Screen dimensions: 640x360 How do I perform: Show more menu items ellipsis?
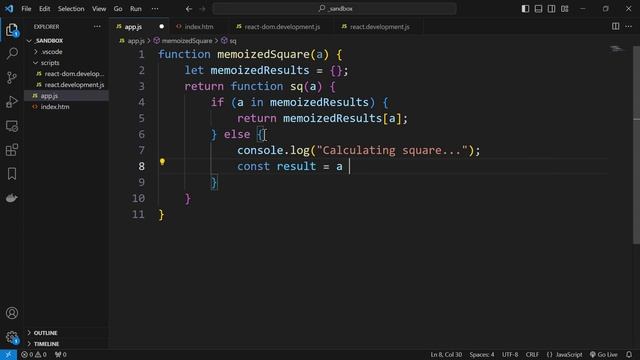tap(155, 9)
